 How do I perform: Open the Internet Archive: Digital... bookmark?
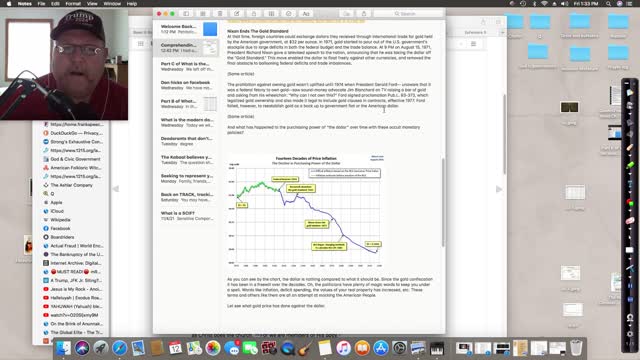coord(73,263)
